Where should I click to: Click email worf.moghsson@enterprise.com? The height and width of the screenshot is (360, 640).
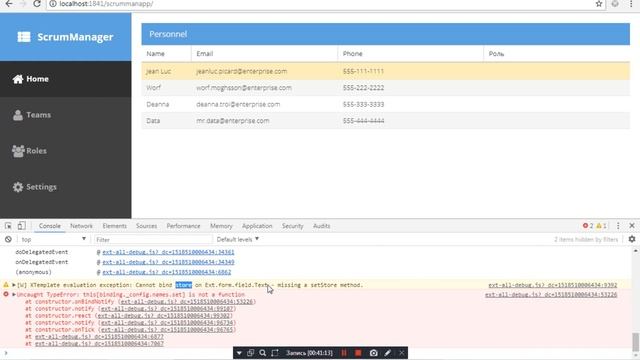(244, 88)
